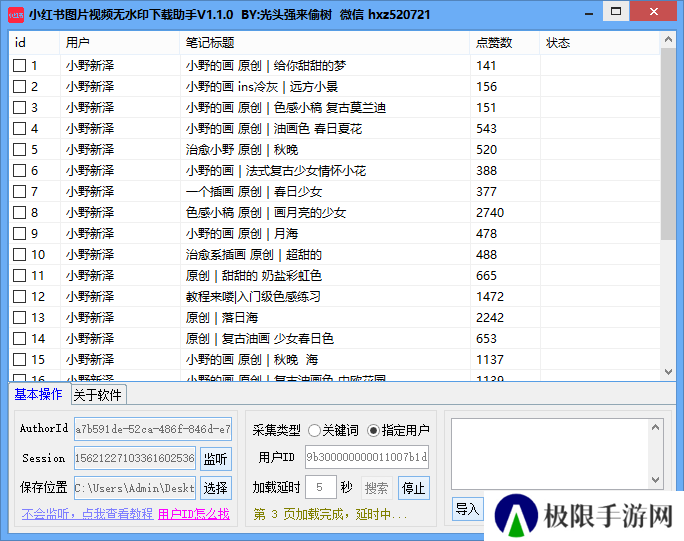
Task: Click the text area scroll down arrow
Action: [655, 480]
